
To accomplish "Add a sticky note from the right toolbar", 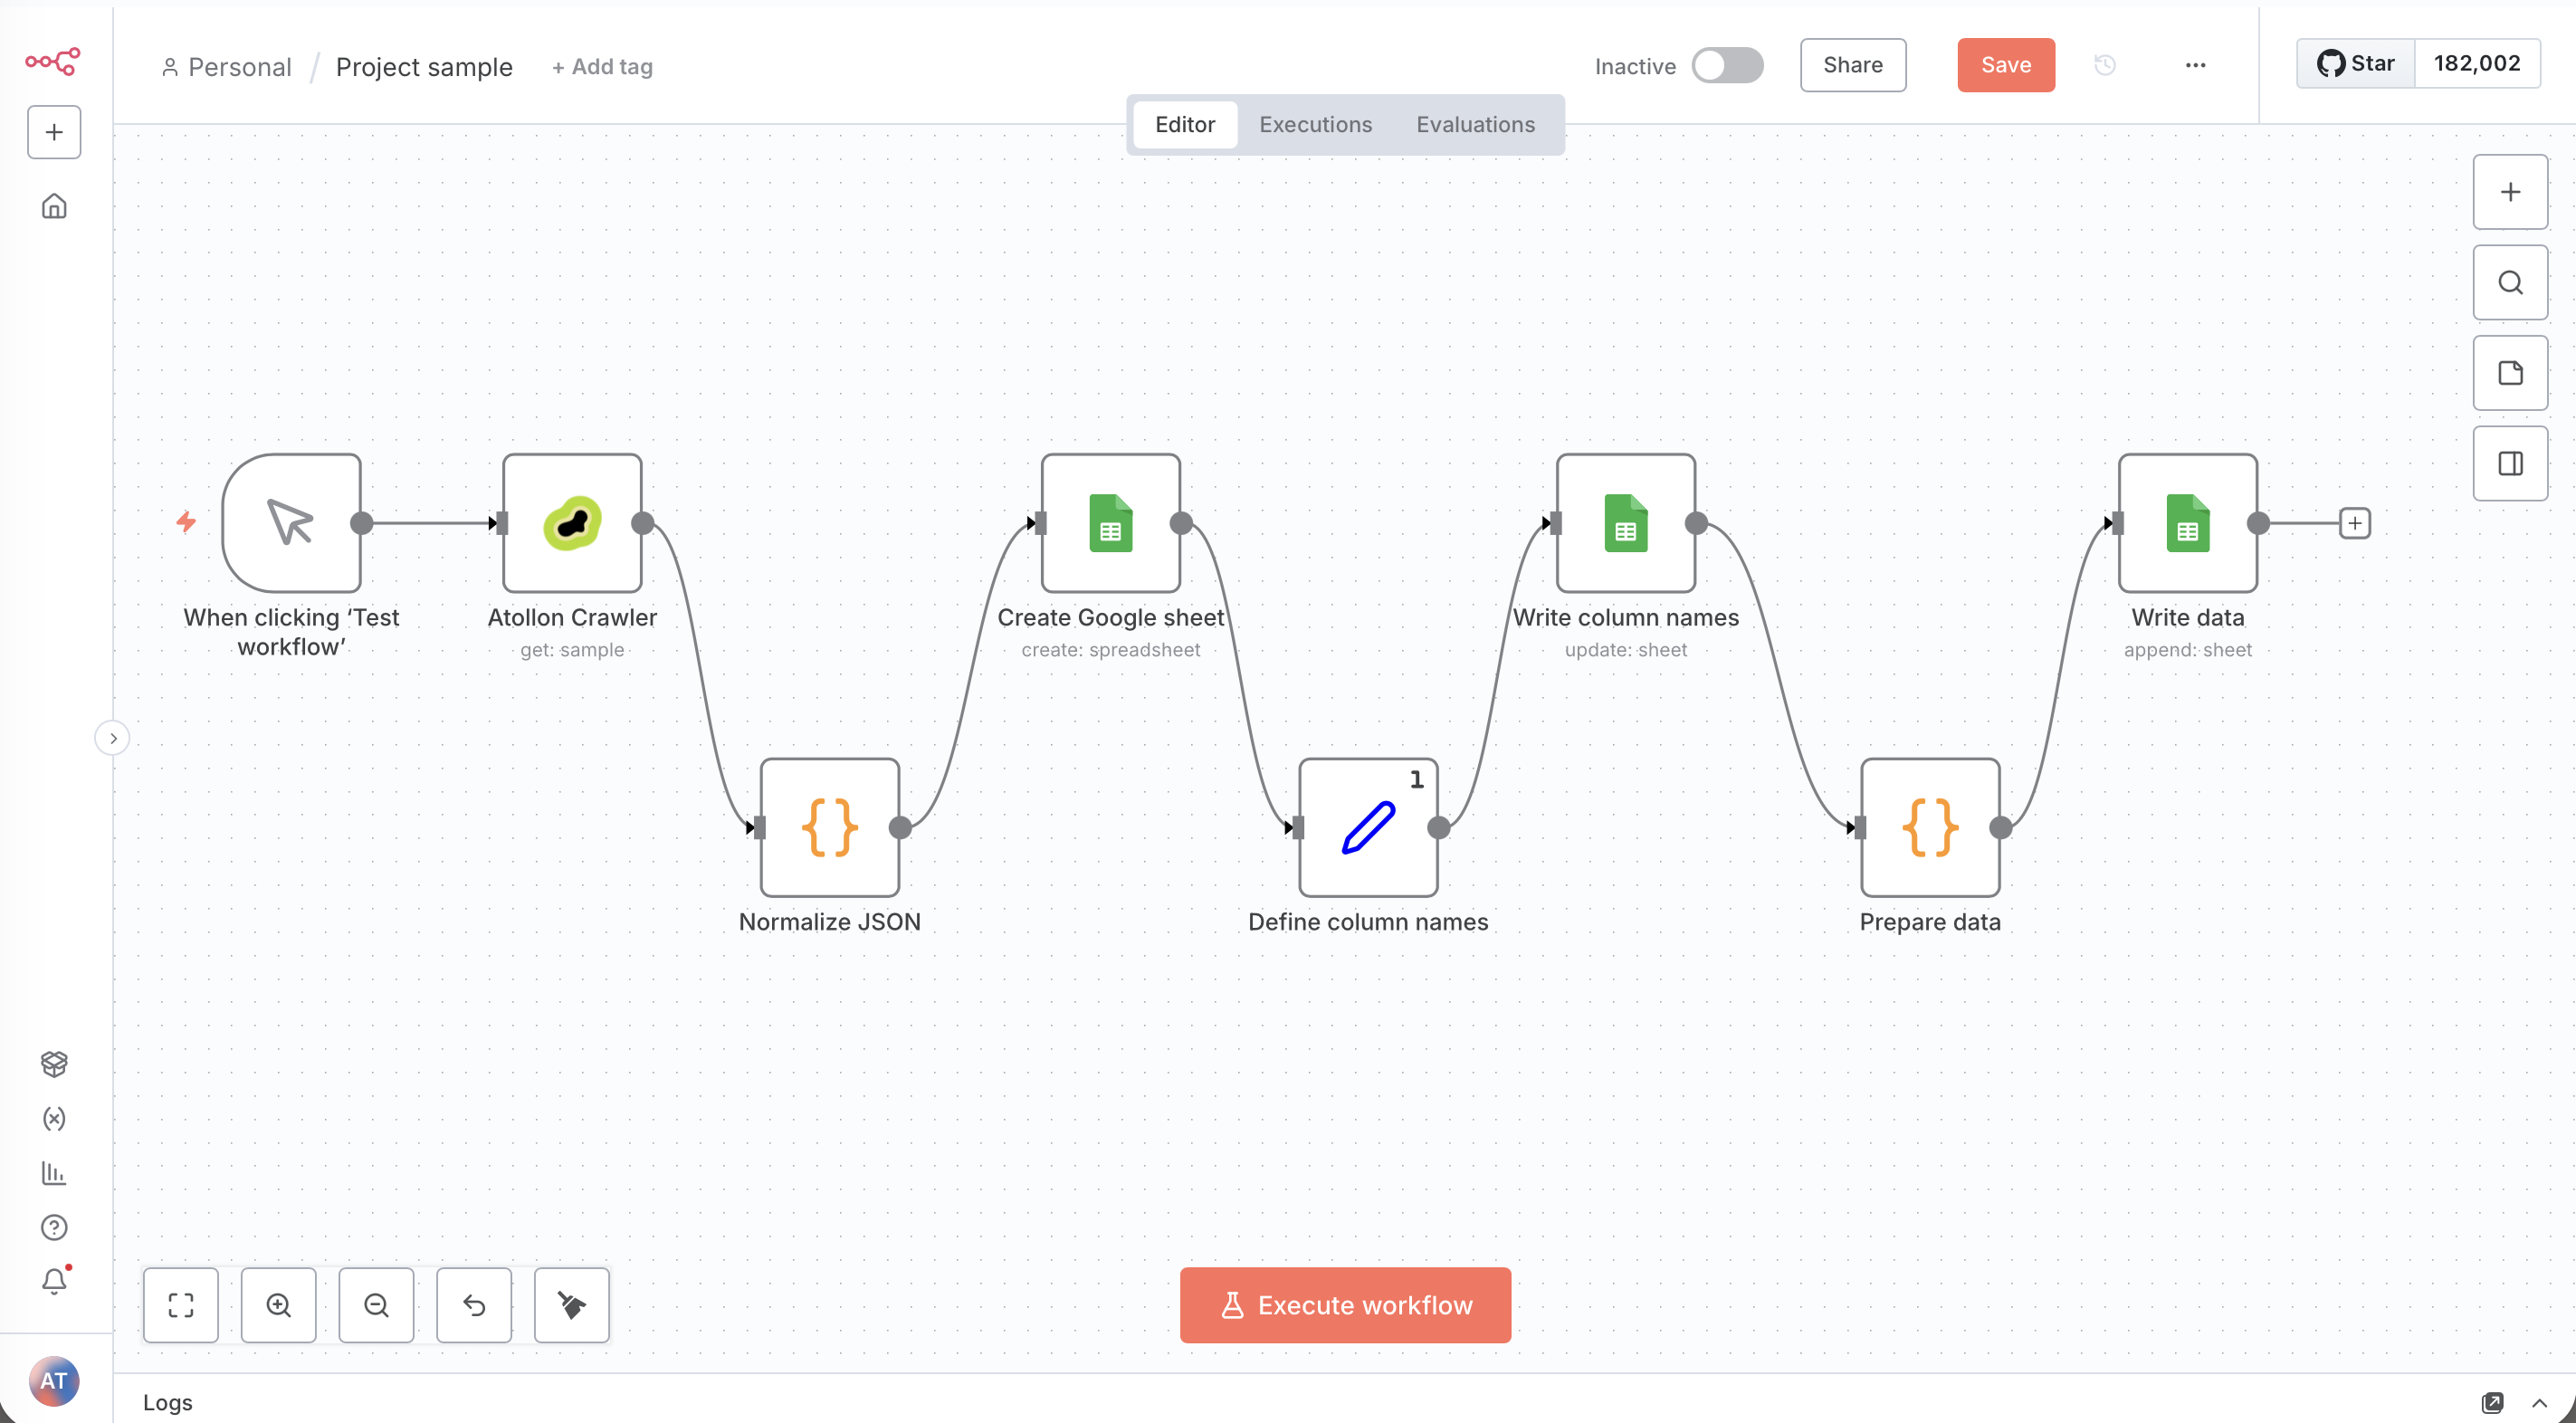I will click(2510, 373).
